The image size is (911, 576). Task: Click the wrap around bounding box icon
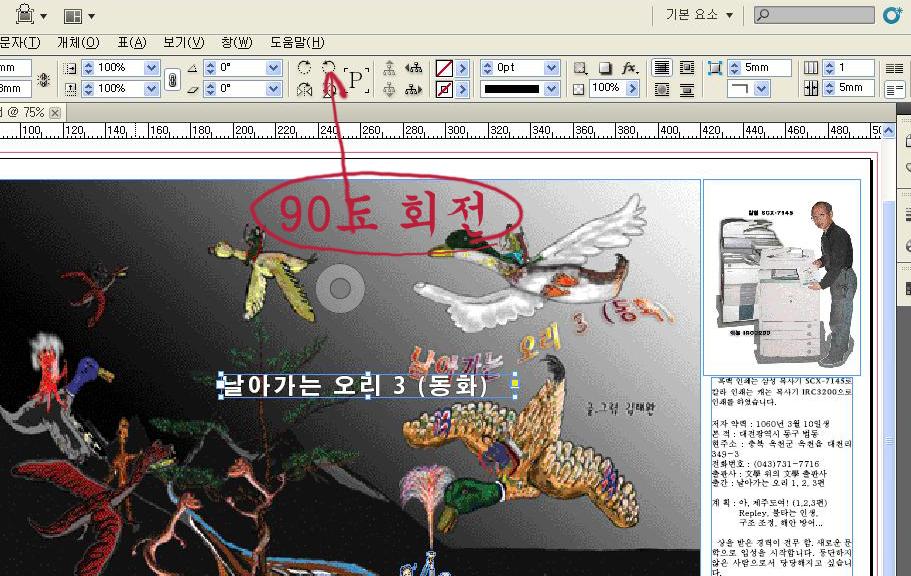686,68
